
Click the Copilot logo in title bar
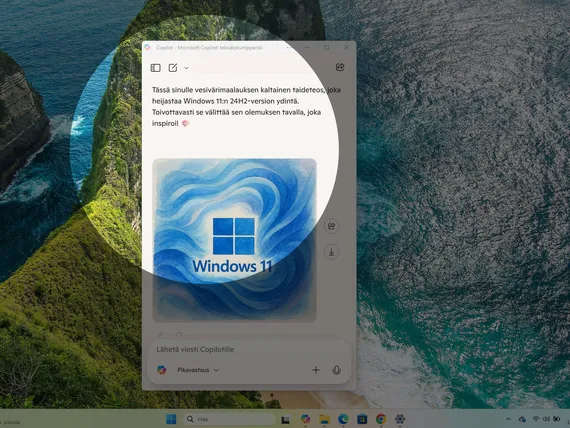(147, 47)
